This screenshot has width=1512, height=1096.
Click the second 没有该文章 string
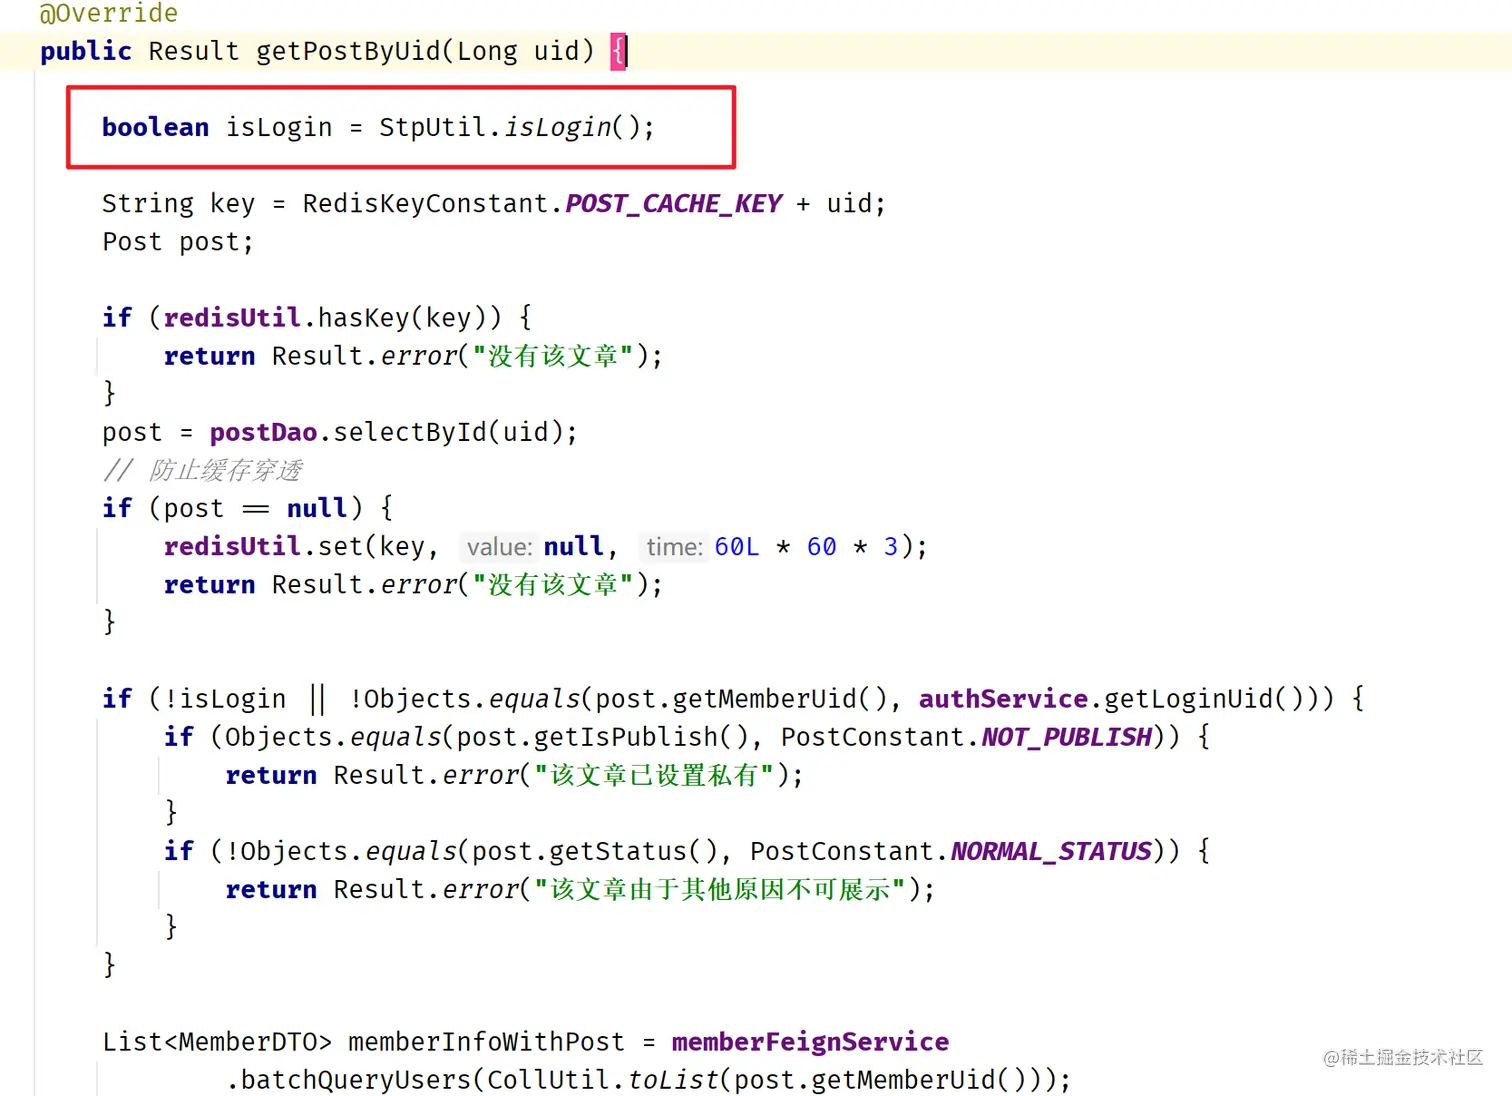[x=552, y=584]
